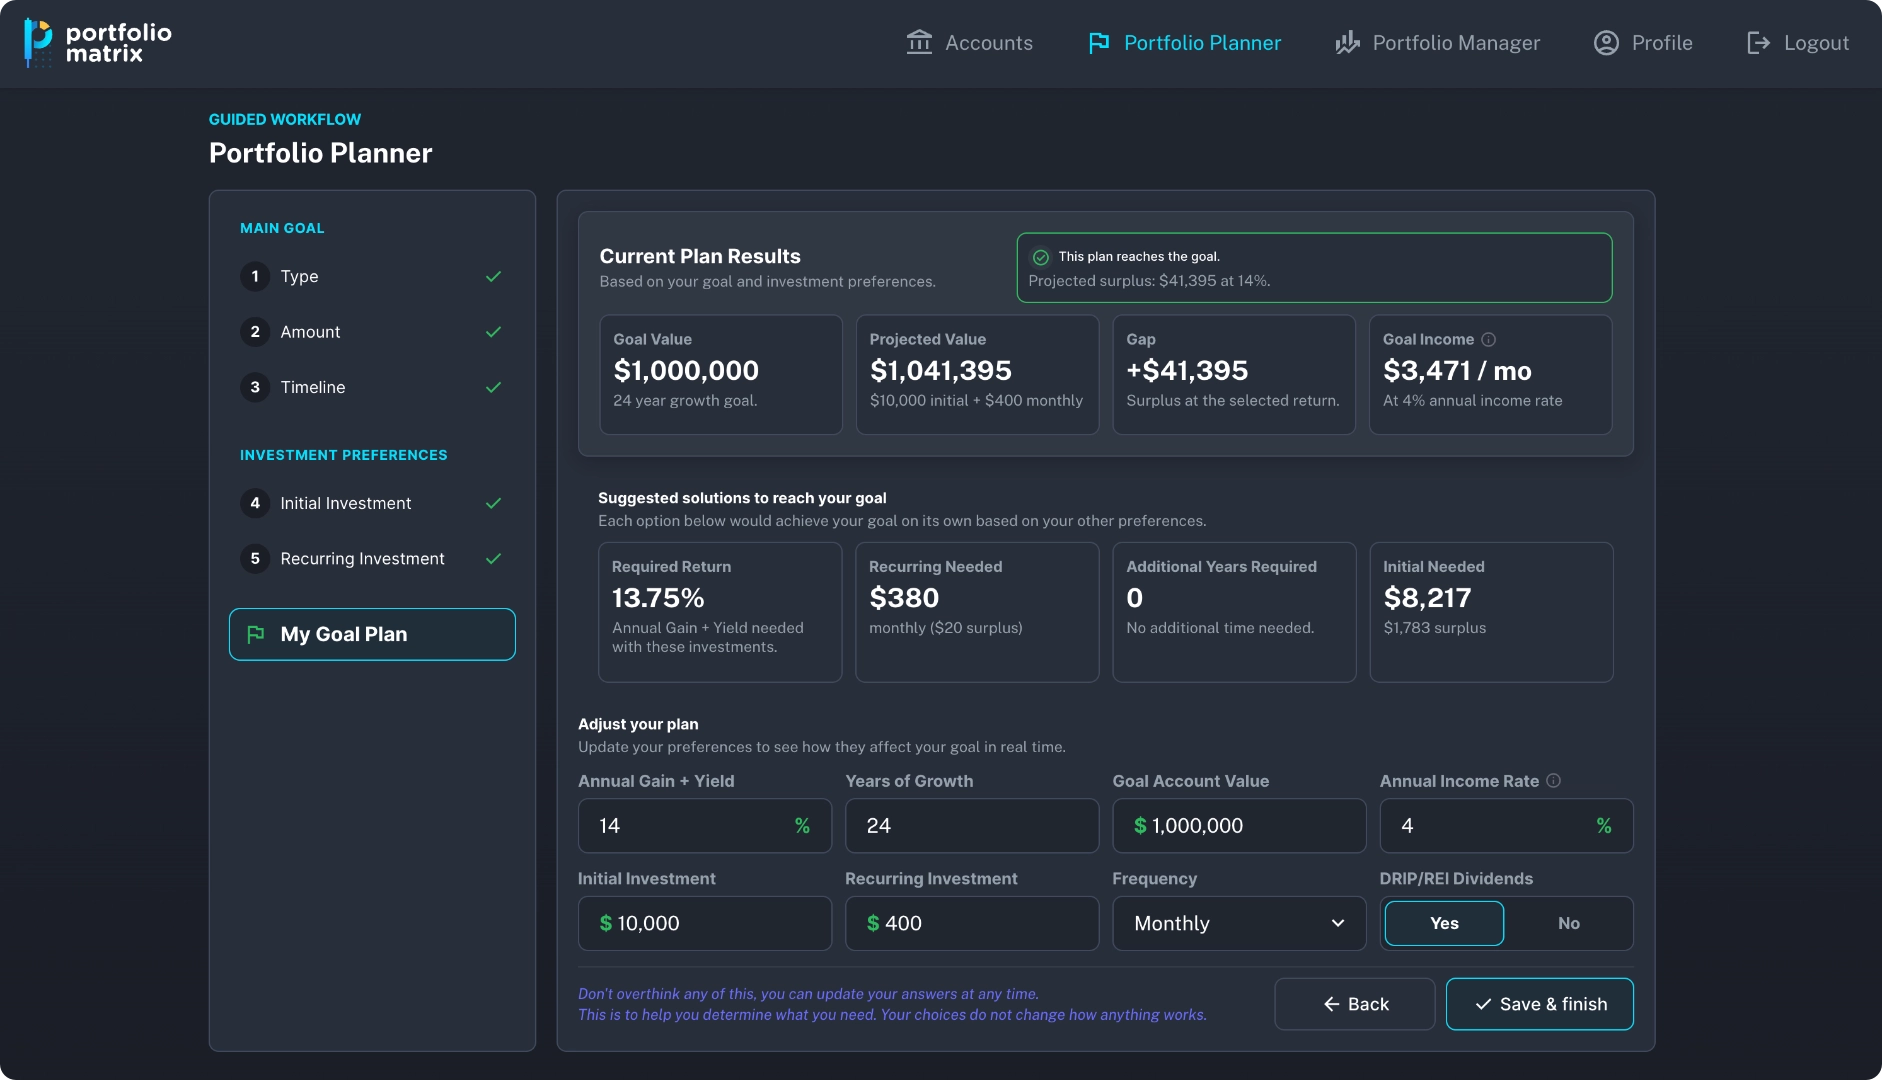Viewport: 1882px width, 1080px height.
Task: Click the GUIDED WORKFLOW label
Action: tap(285, 119)
